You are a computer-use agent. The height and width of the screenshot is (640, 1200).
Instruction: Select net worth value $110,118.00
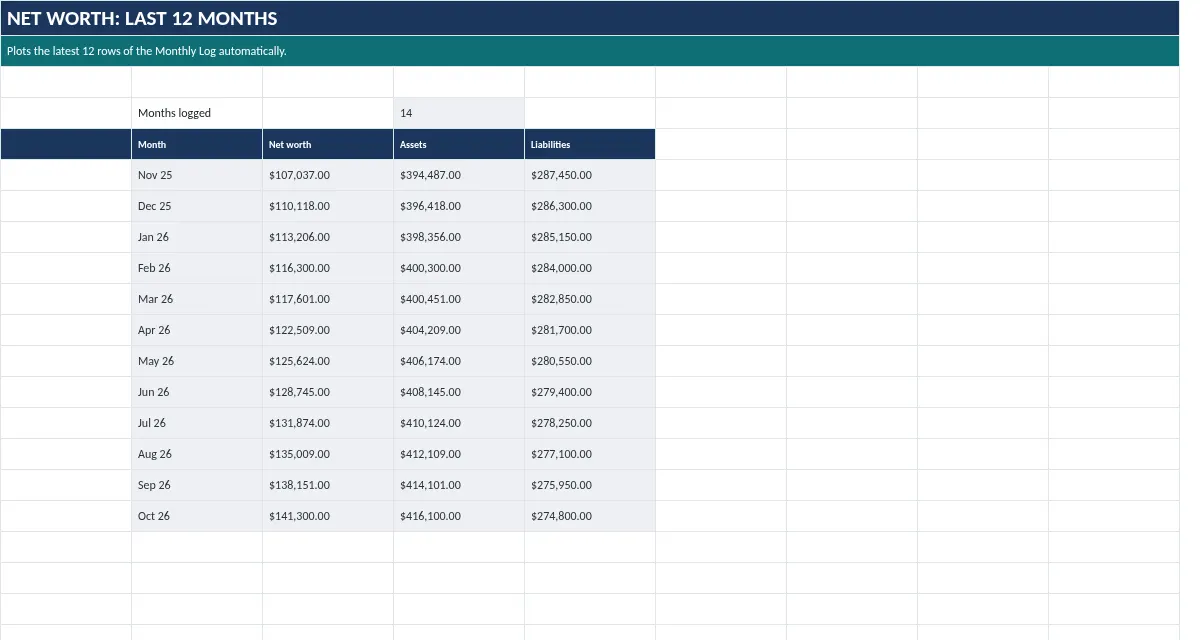tap(328, 206)
